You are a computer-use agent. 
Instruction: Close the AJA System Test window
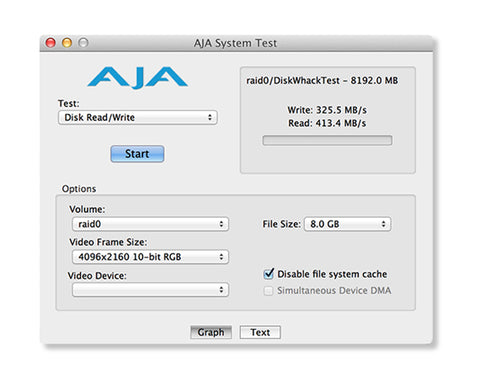(x=51, y=43)
